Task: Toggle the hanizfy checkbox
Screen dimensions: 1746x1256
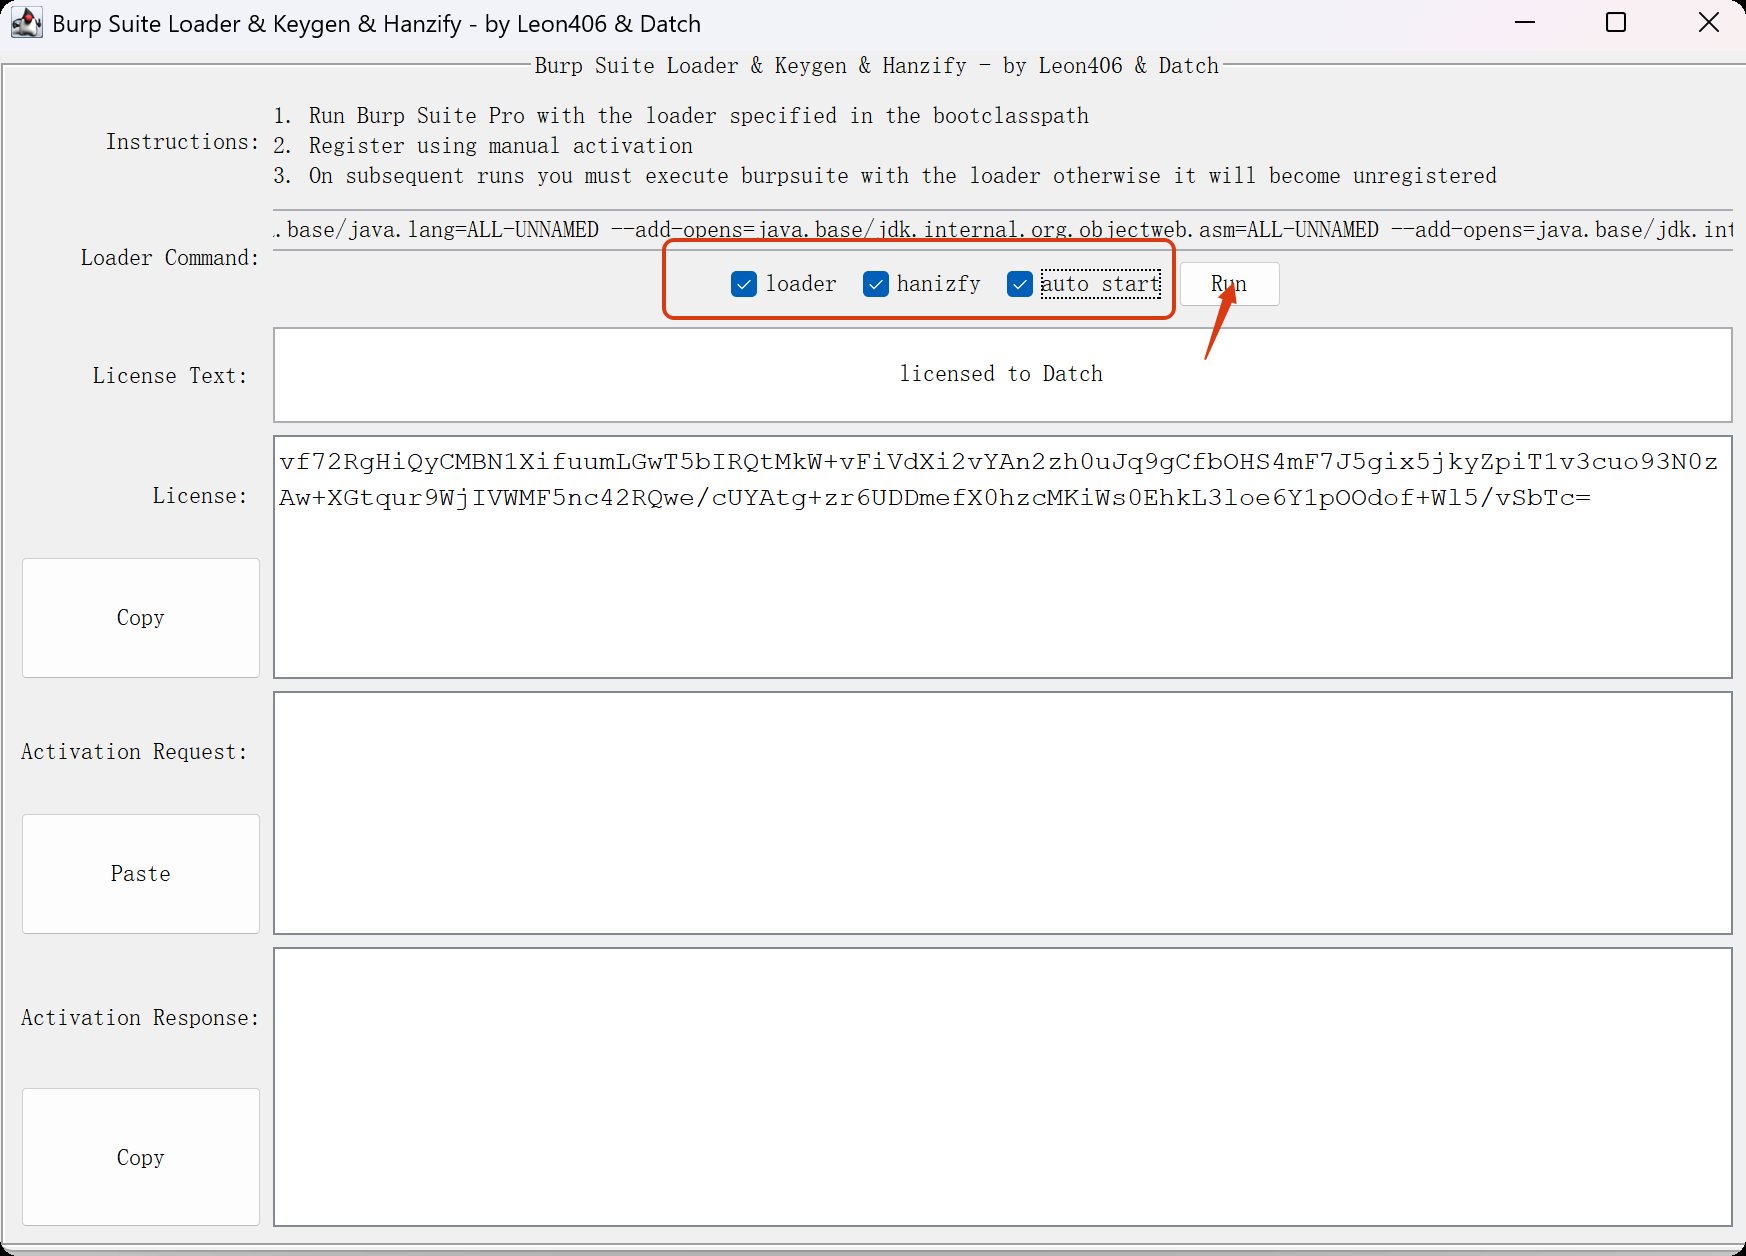Action: point(876,285)
